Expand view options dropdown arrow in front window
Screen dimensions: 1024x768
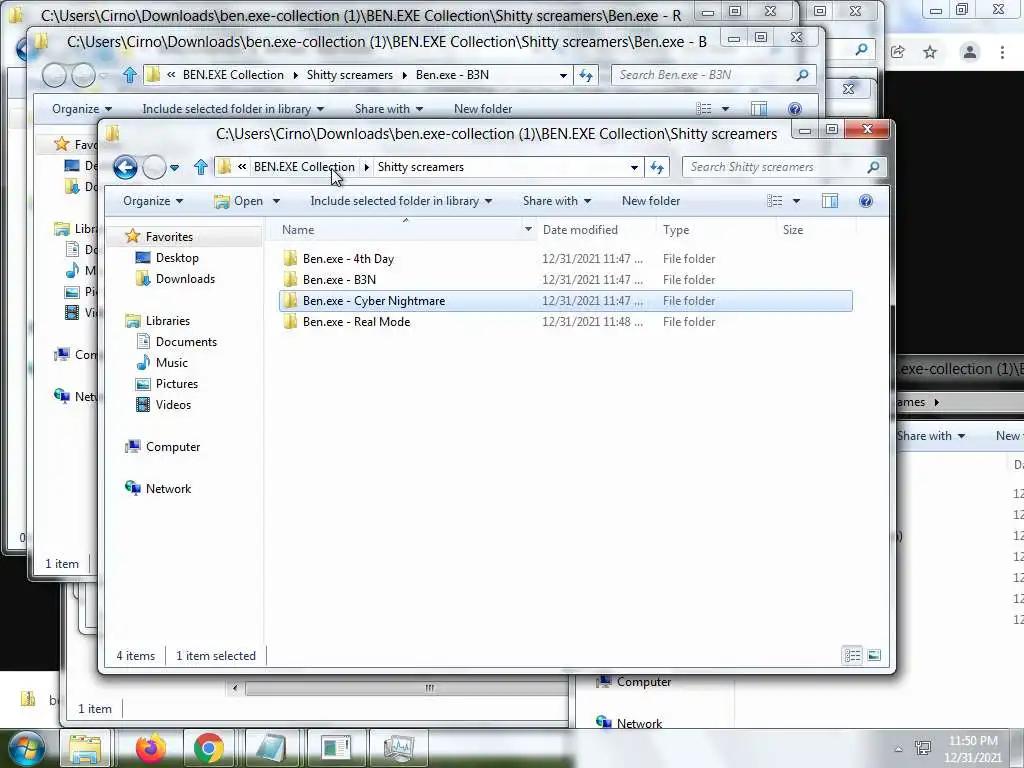click(x=796, y=201)
